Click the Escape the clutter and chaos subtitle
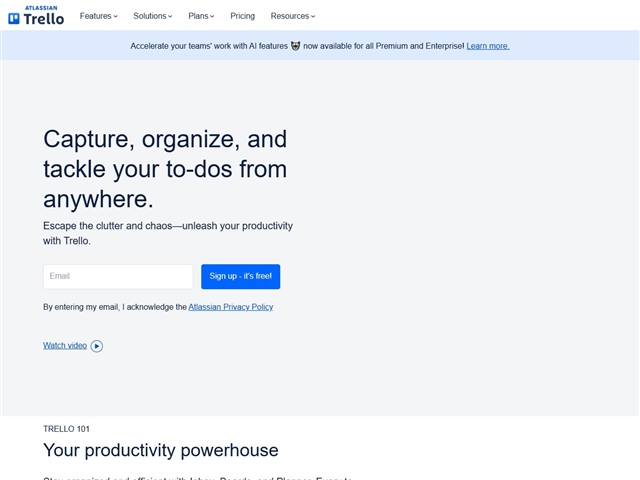The width and height of the screenshot is (640, 480). pyautogui.click(x=168, y=233)
